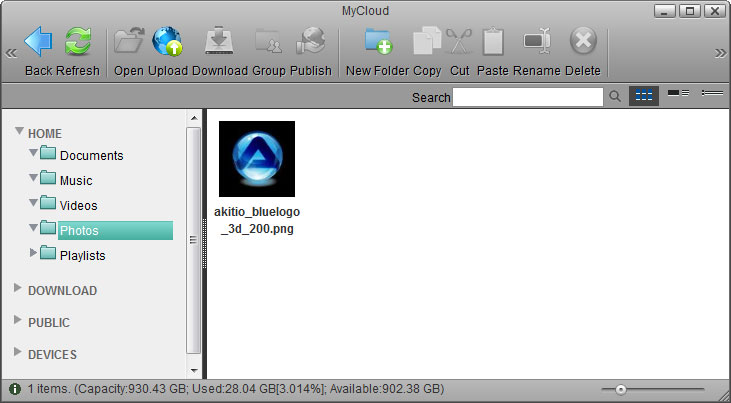Click the Rename toolbar icon
Viewport: 731px width, 403px height.
pos(537,42)
